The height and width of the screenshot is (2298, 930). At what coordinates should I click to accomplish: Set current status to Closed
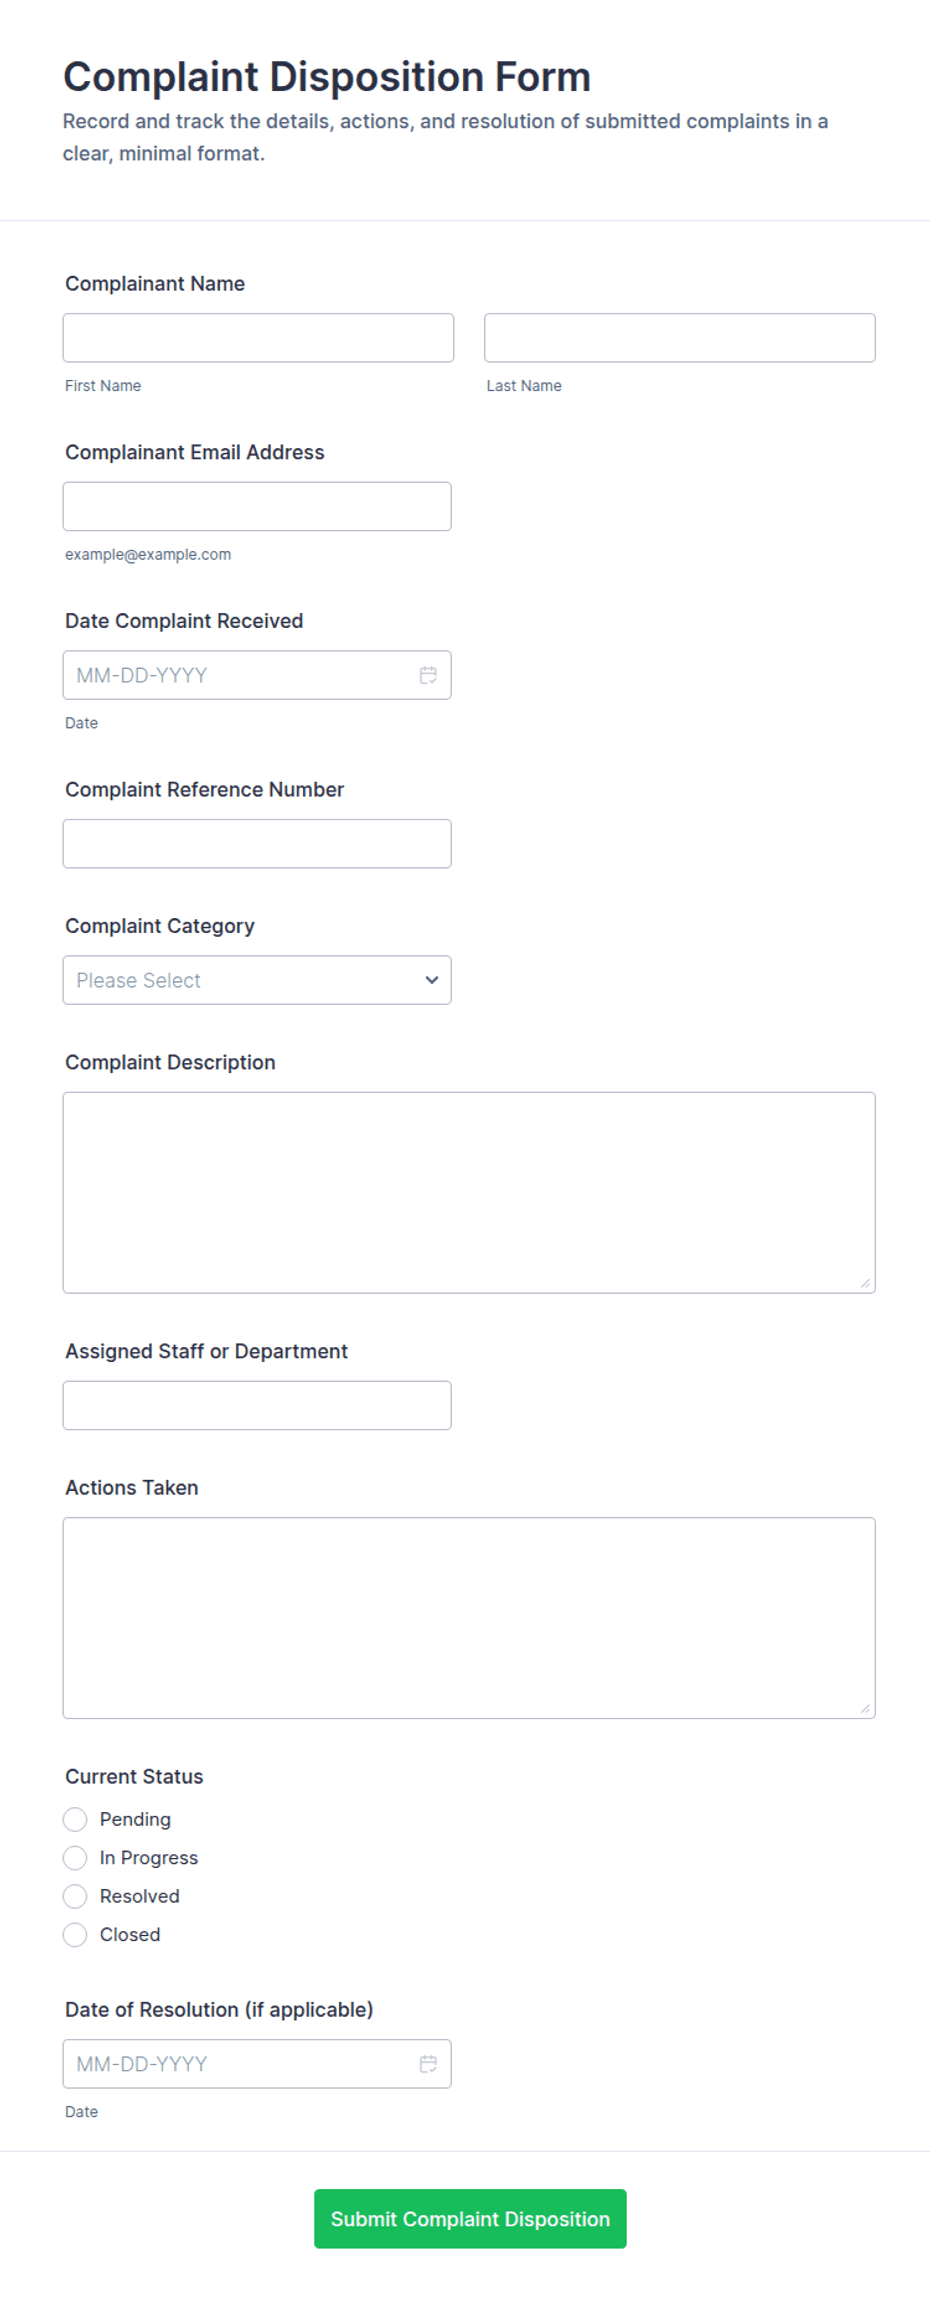(75, 1934)
